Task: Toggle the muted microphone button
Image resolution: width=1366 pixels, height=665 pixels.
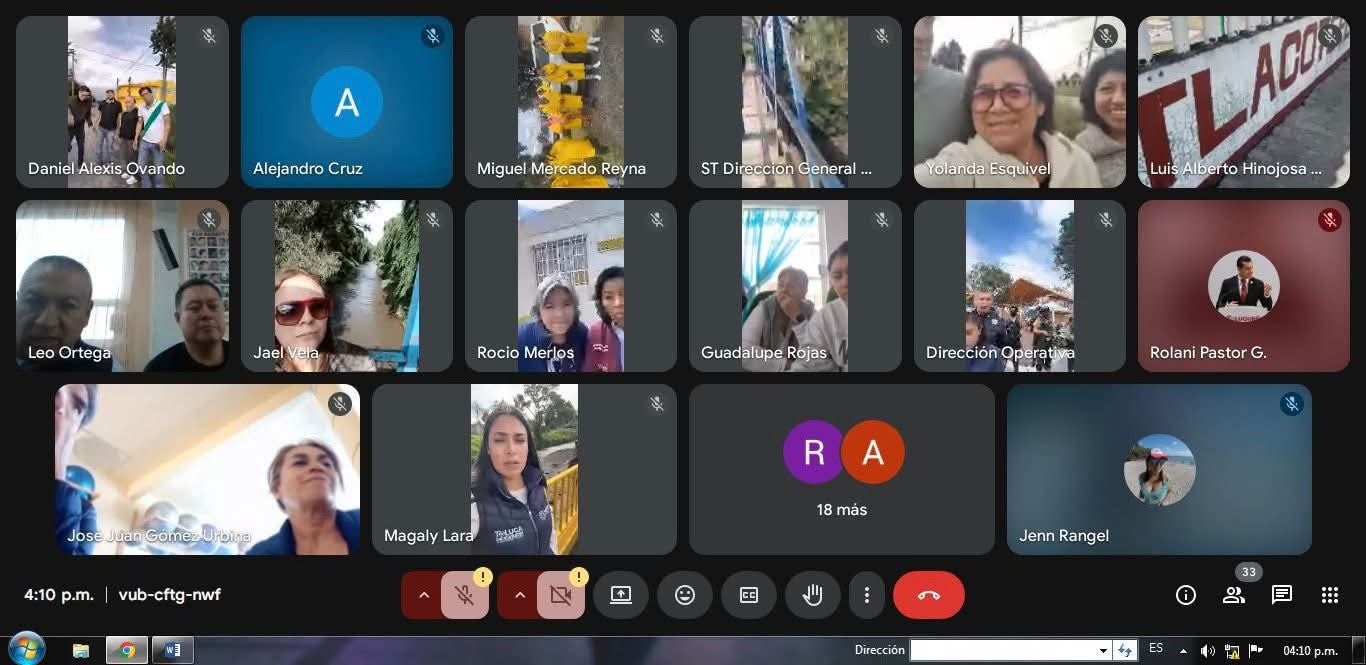Action: tap(465, 596)
